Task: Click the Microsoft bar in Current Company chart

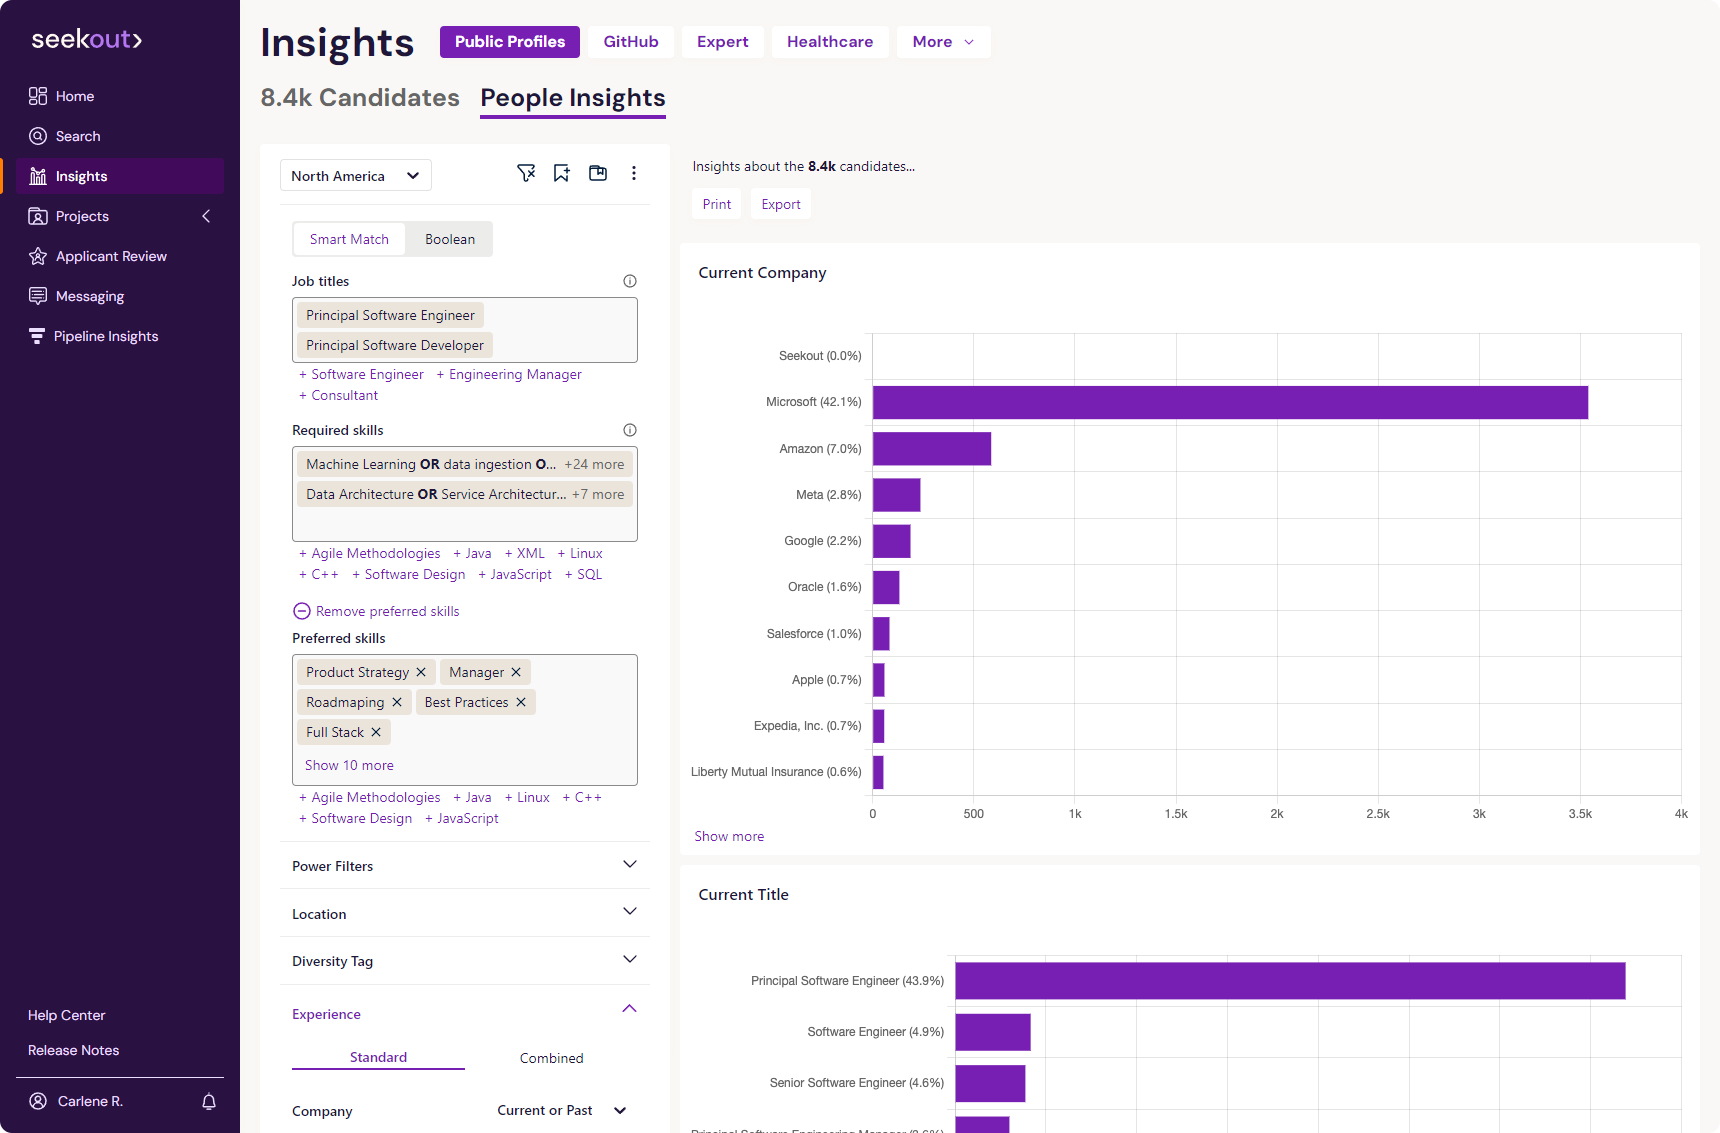Action: [1230, 402]
